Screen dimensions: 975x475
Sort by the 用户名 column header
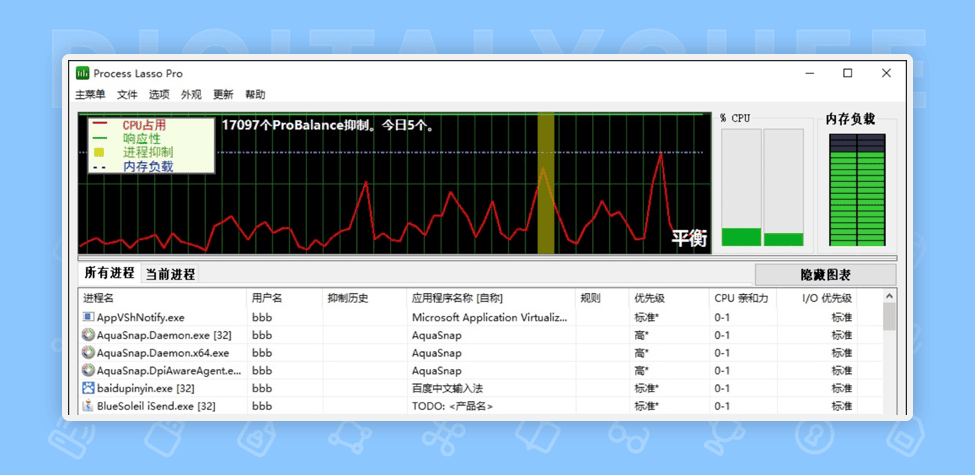click(x=285, y=298)
